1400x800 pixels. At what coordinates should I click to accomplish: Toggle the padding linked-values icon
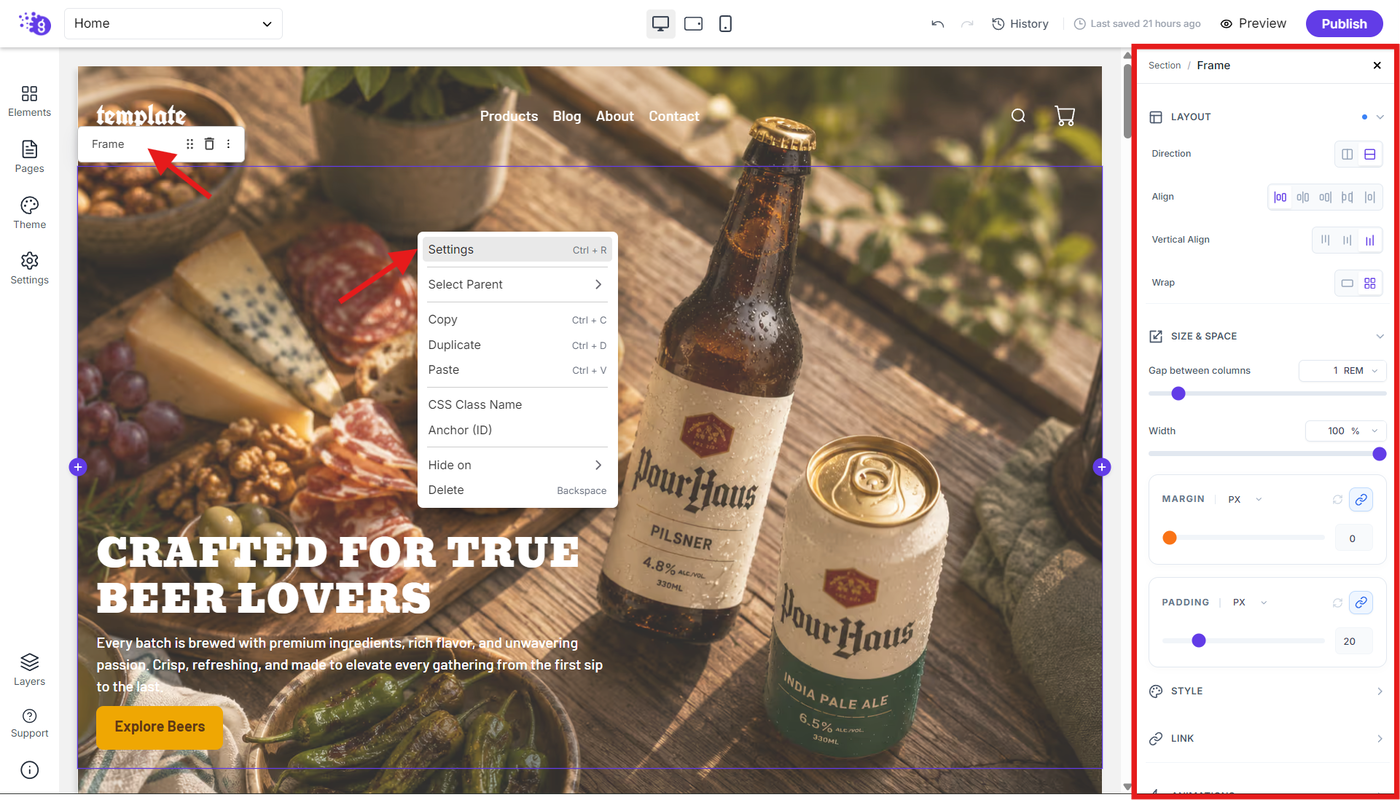pos(1359,602)
